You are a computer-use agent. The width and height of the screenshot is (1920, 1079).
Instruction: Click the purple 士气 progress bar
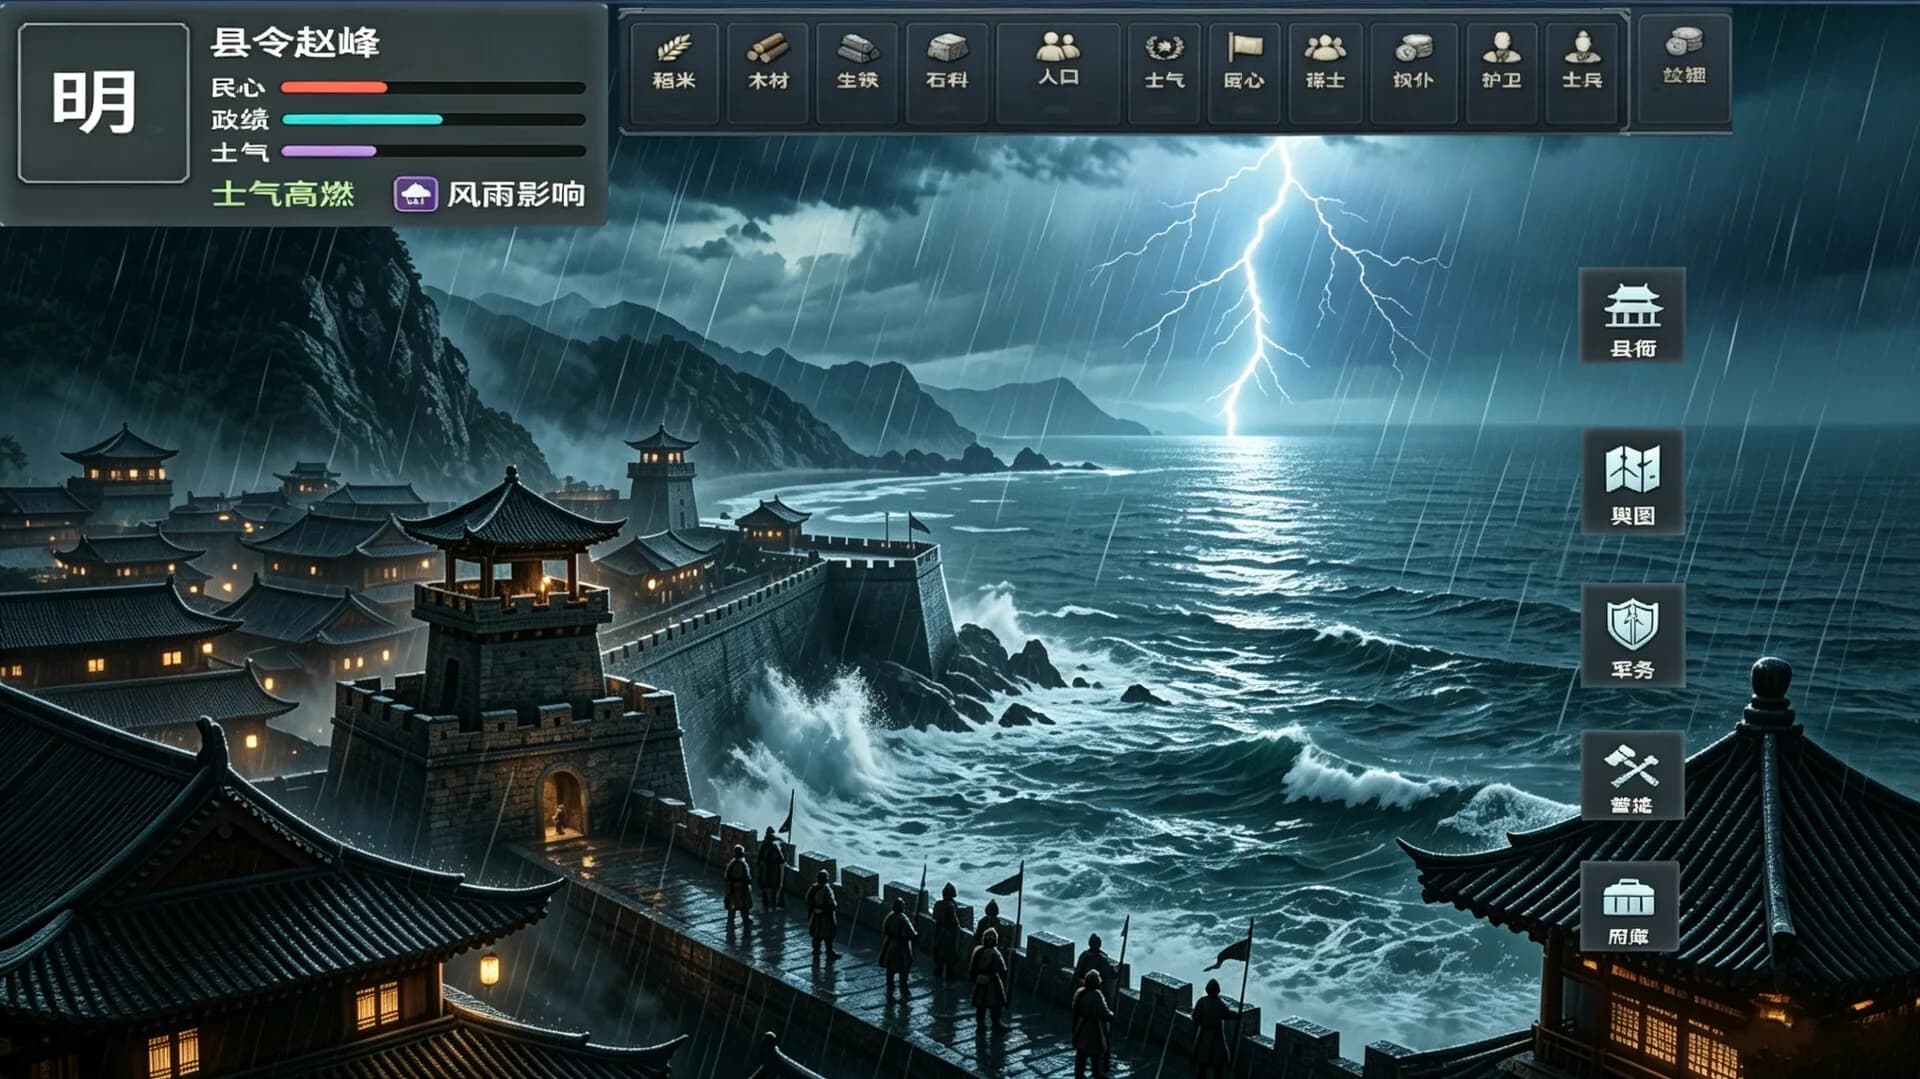click(x=433, y=152)
